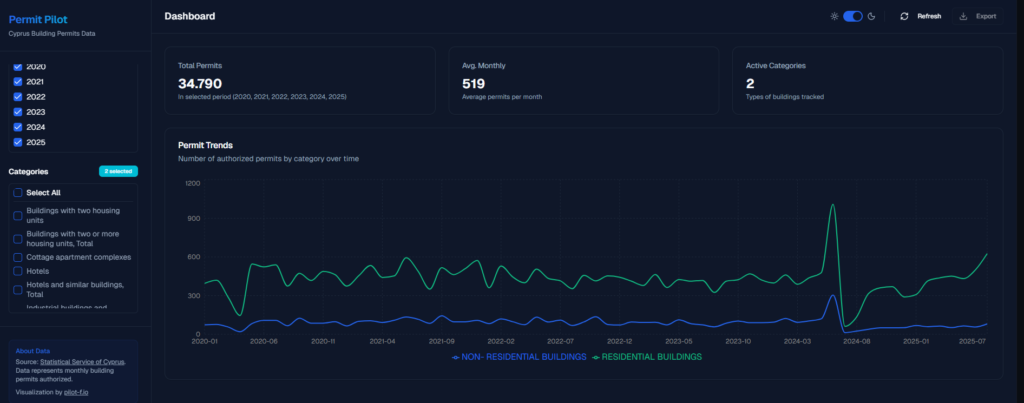Disable the 2024 year filter
The height and width of the screenshot is (403, 1024).
click(17, 127)
